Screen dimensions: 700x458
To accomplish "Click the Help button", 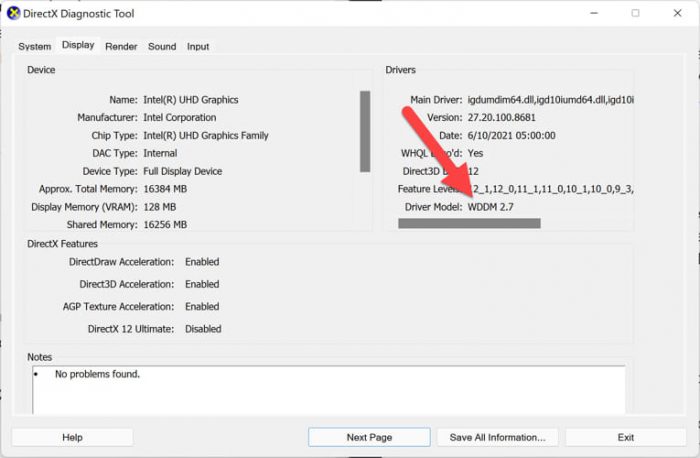I will point(72,437).
